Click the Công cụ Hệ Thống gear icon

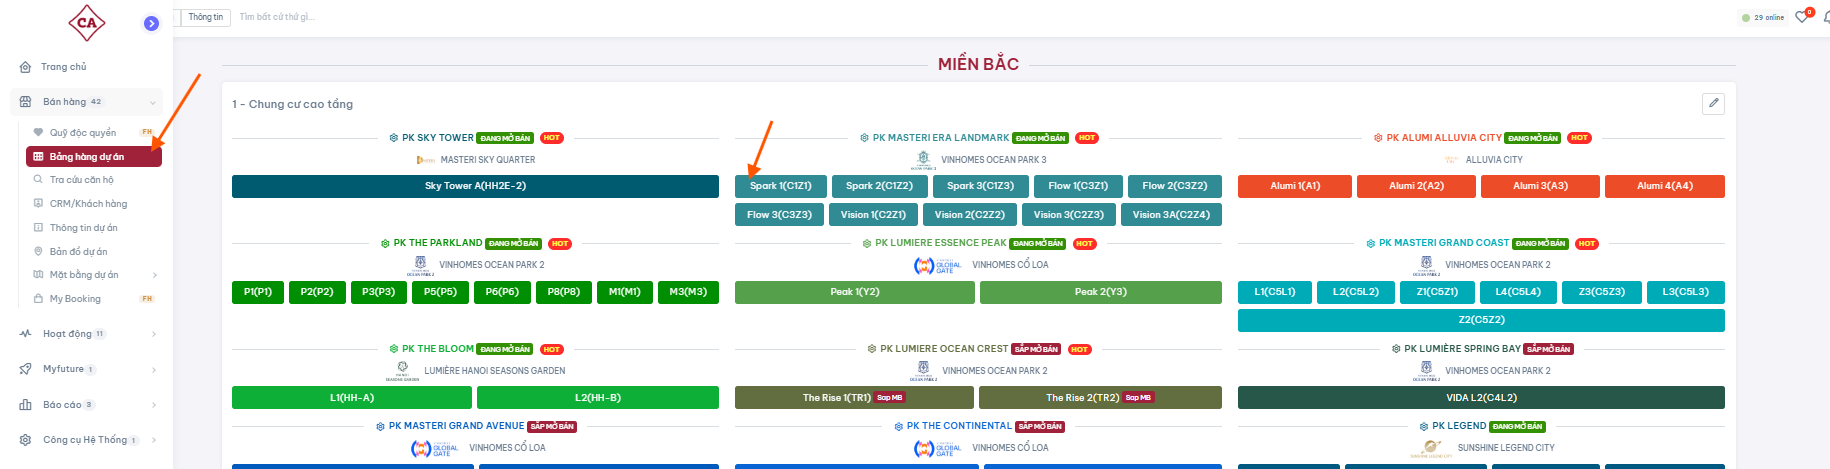coord(25,440)
